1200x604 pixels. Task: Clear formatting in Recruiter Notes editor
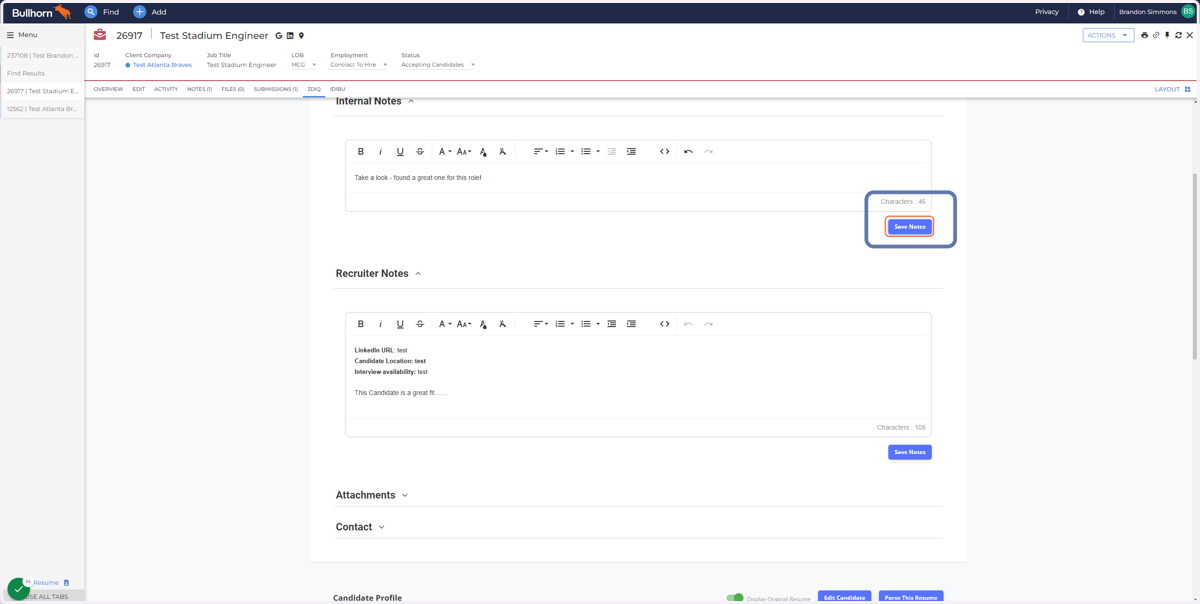click(503, 324)
